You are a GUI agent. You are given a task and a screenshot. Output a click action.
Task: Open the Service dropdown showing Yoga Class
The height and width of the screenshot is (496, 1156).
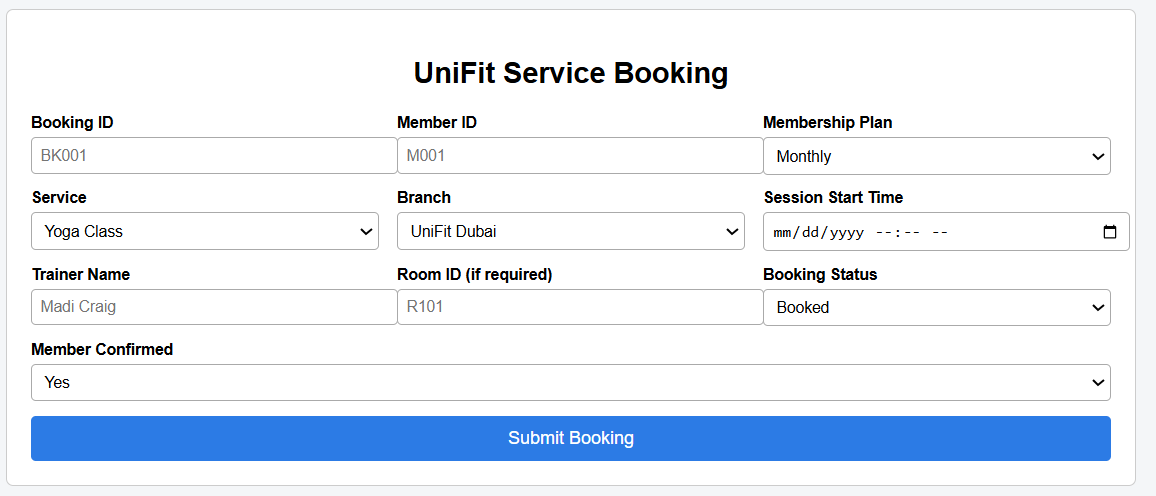(205, 231)
